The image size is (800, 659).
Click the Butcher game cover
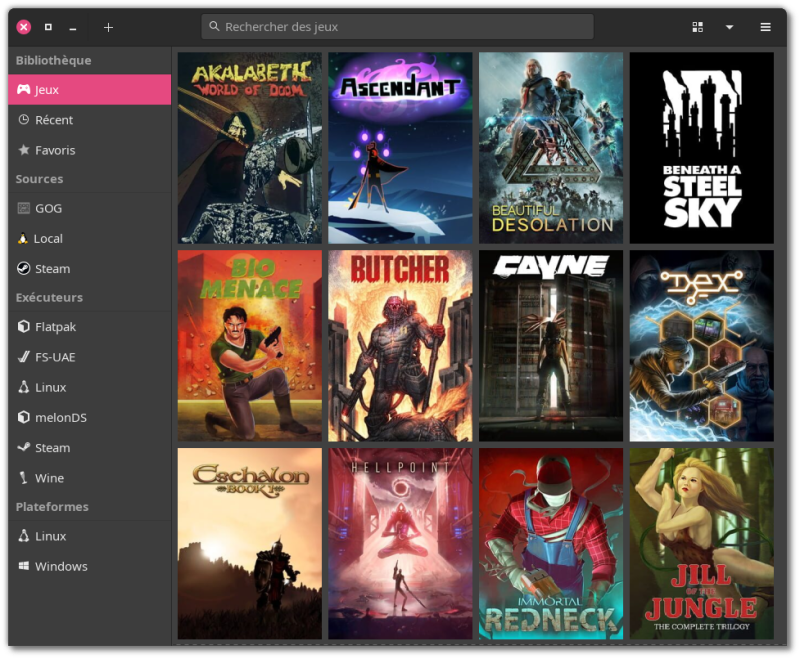tap(400, 346)
